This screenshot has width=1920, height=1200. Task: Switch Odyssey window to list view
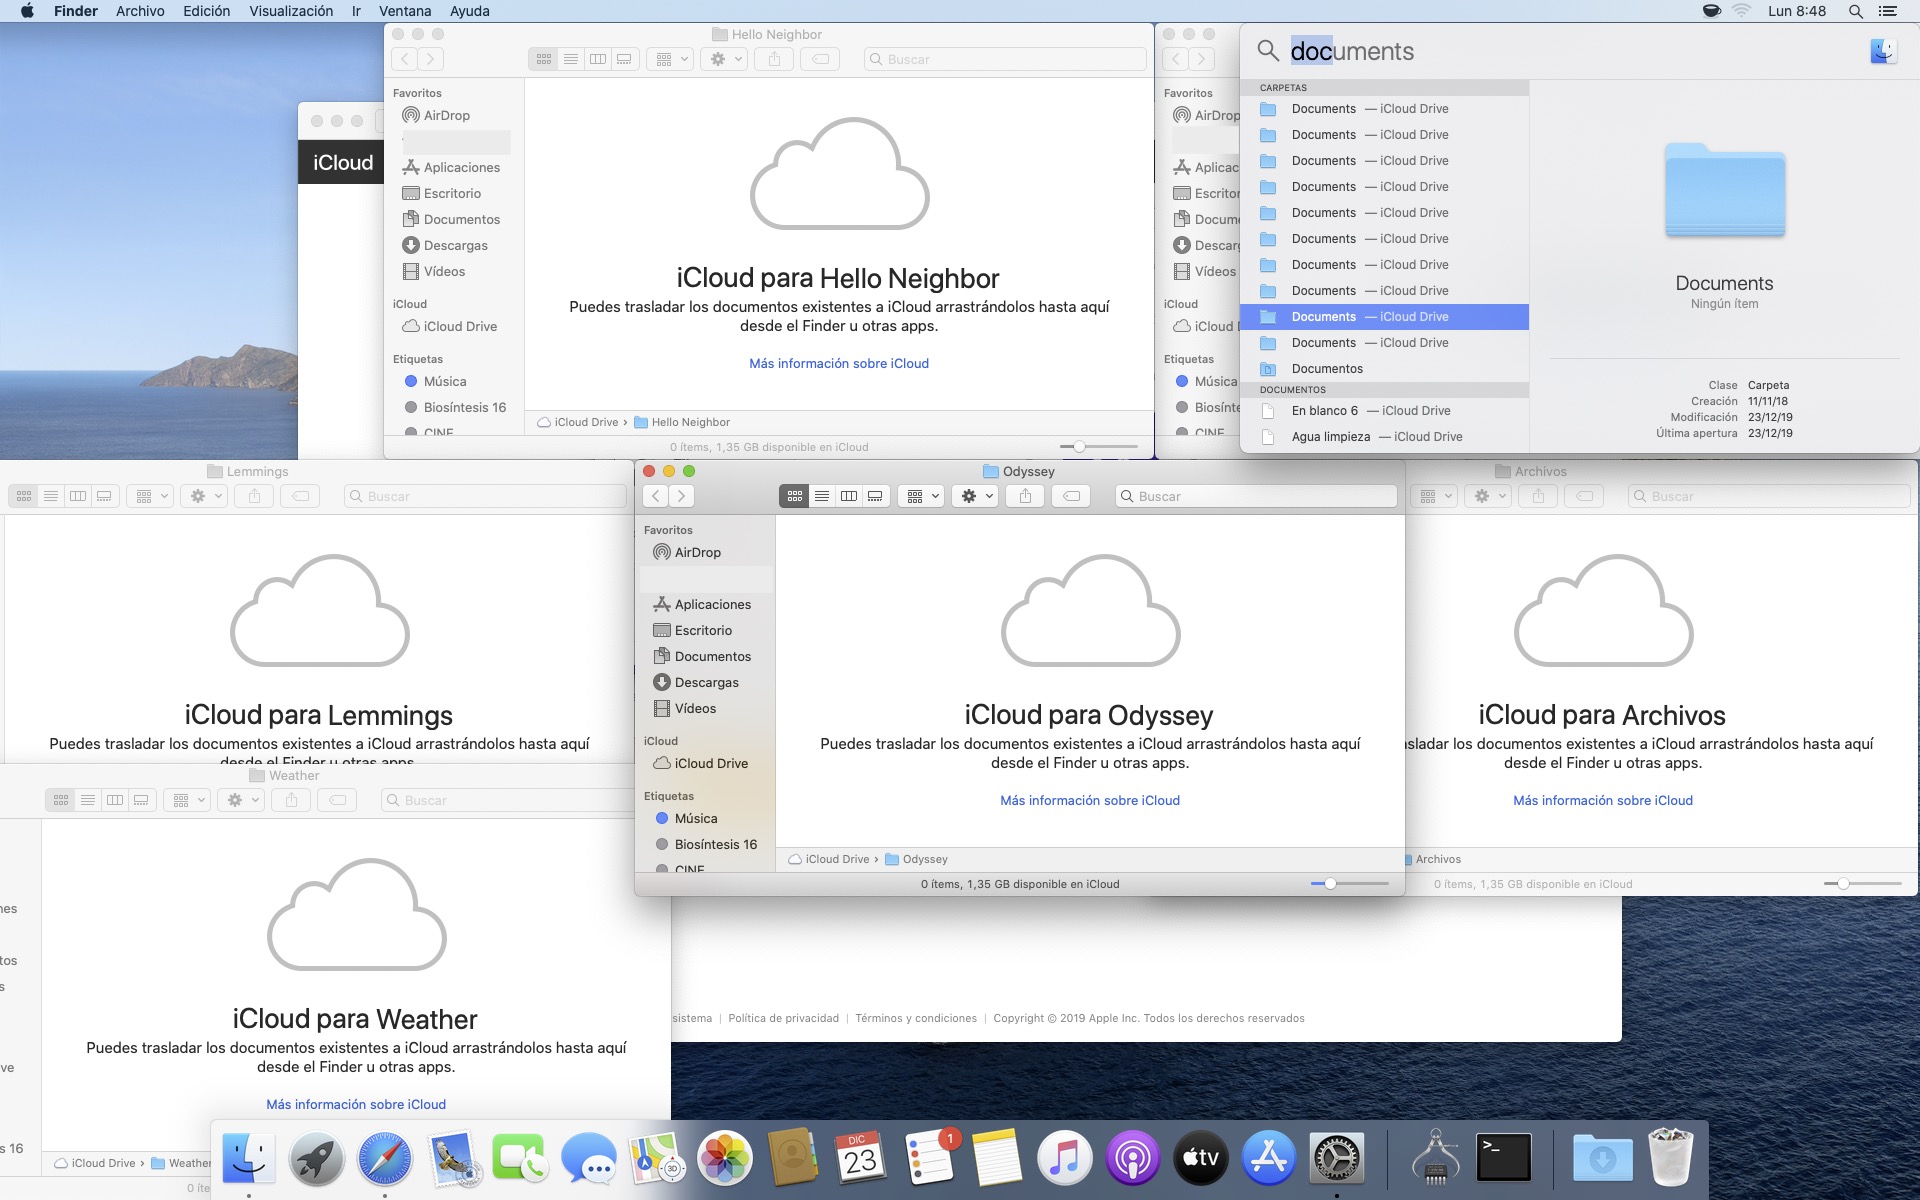point(822,496)
